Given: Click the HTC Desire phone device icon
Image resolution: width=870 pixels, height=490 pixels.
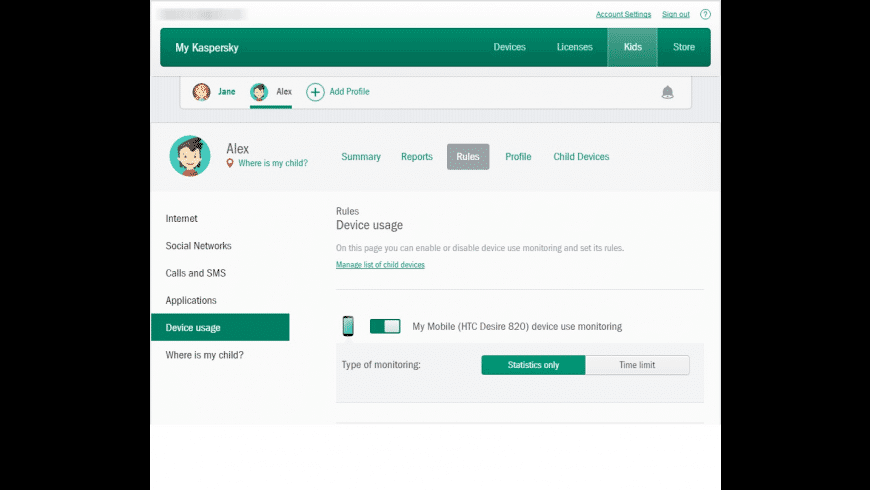Looking at the screenshot, I should click(x=348, y=326).
